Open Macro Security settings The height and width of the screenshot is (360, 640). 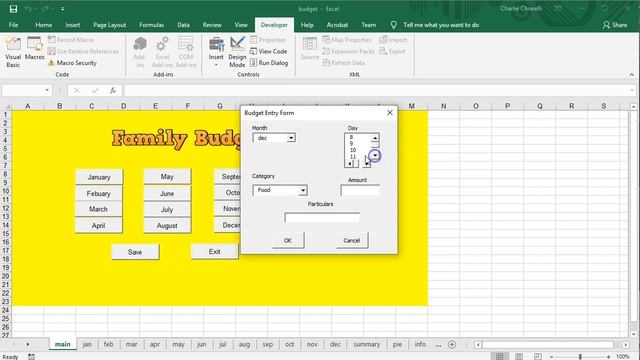click(72, 63)
